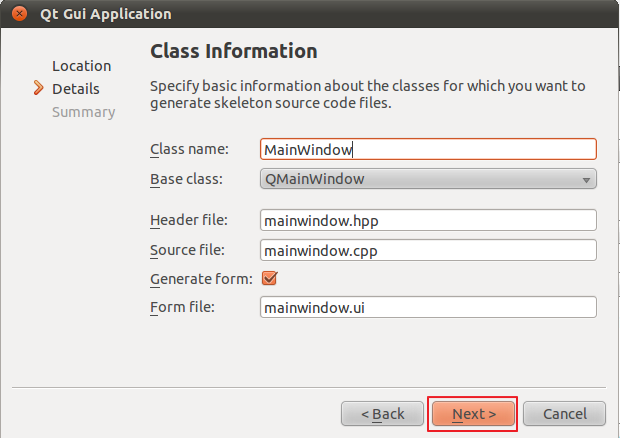The image size is (620, 438).
Task: Click into the Header file field
Action: point(427,220)
